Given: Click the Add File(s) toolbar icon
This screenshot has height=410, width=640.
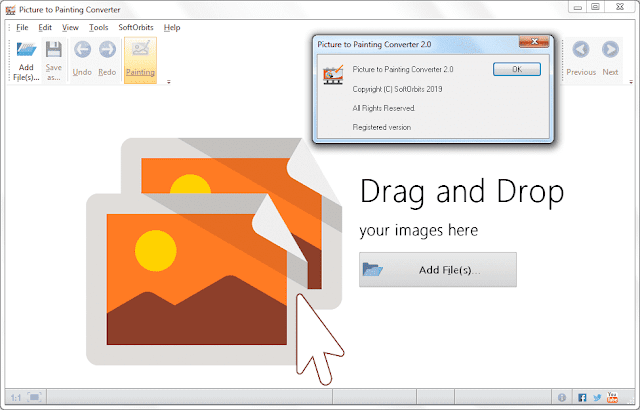Looking at the screenshot, I should (26, 50).
